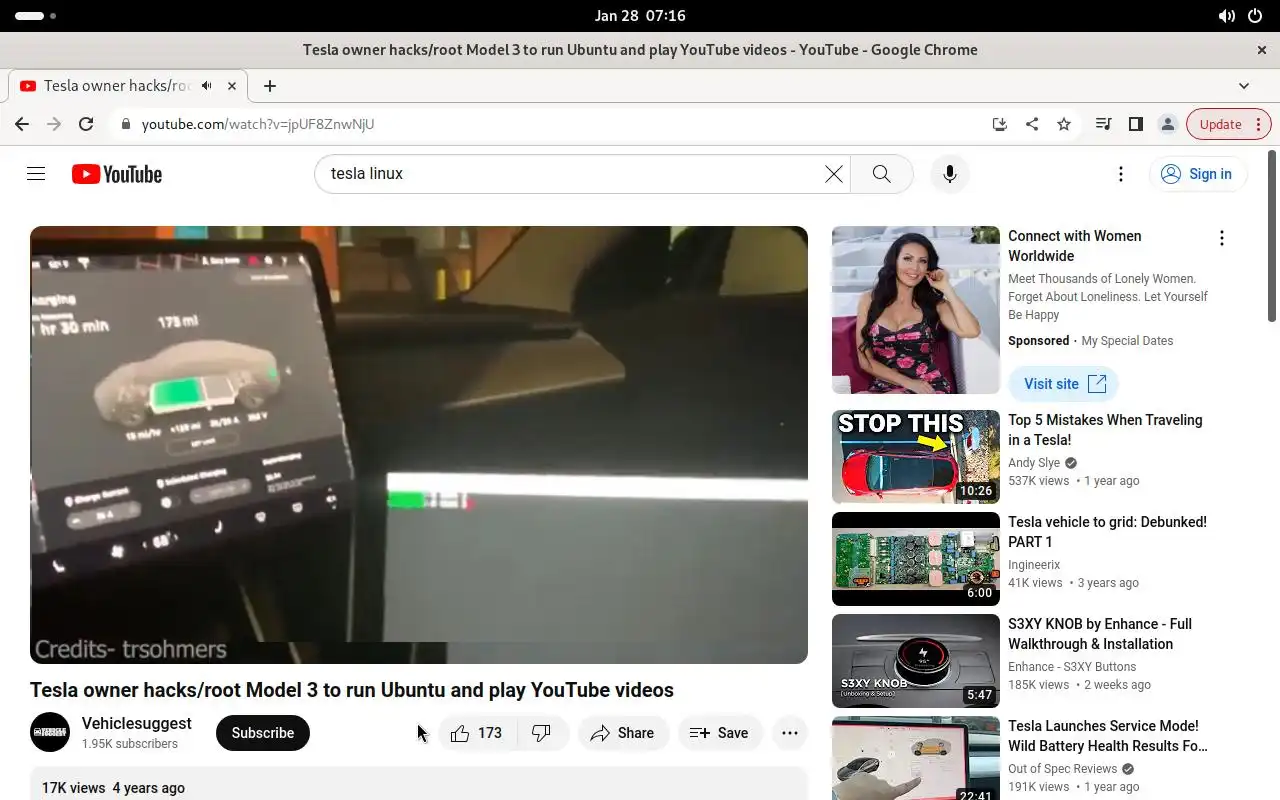Install app icon in address bar
The width and height of the screenshot is (1280, 800).
click(999, 124)
